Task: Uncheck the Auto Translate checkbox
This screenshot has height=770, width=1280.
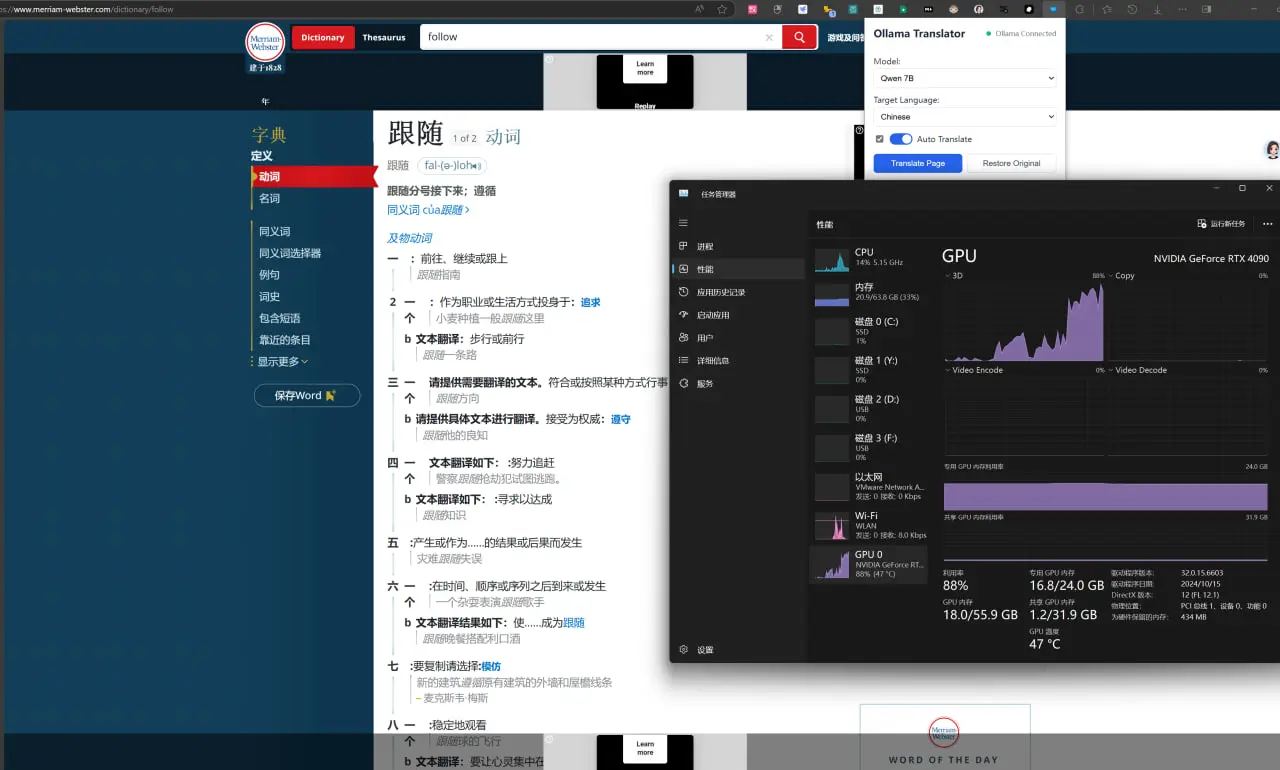Action: click(880, 139)
